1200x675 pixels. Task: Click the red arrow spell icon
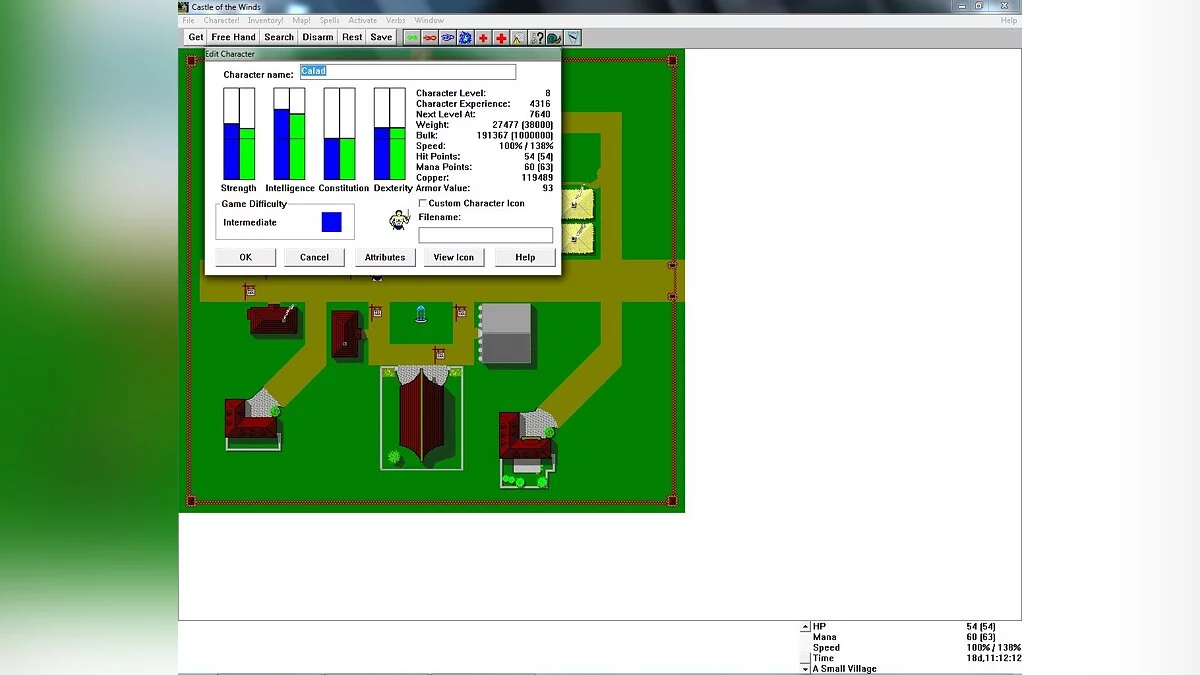(429, 37)
